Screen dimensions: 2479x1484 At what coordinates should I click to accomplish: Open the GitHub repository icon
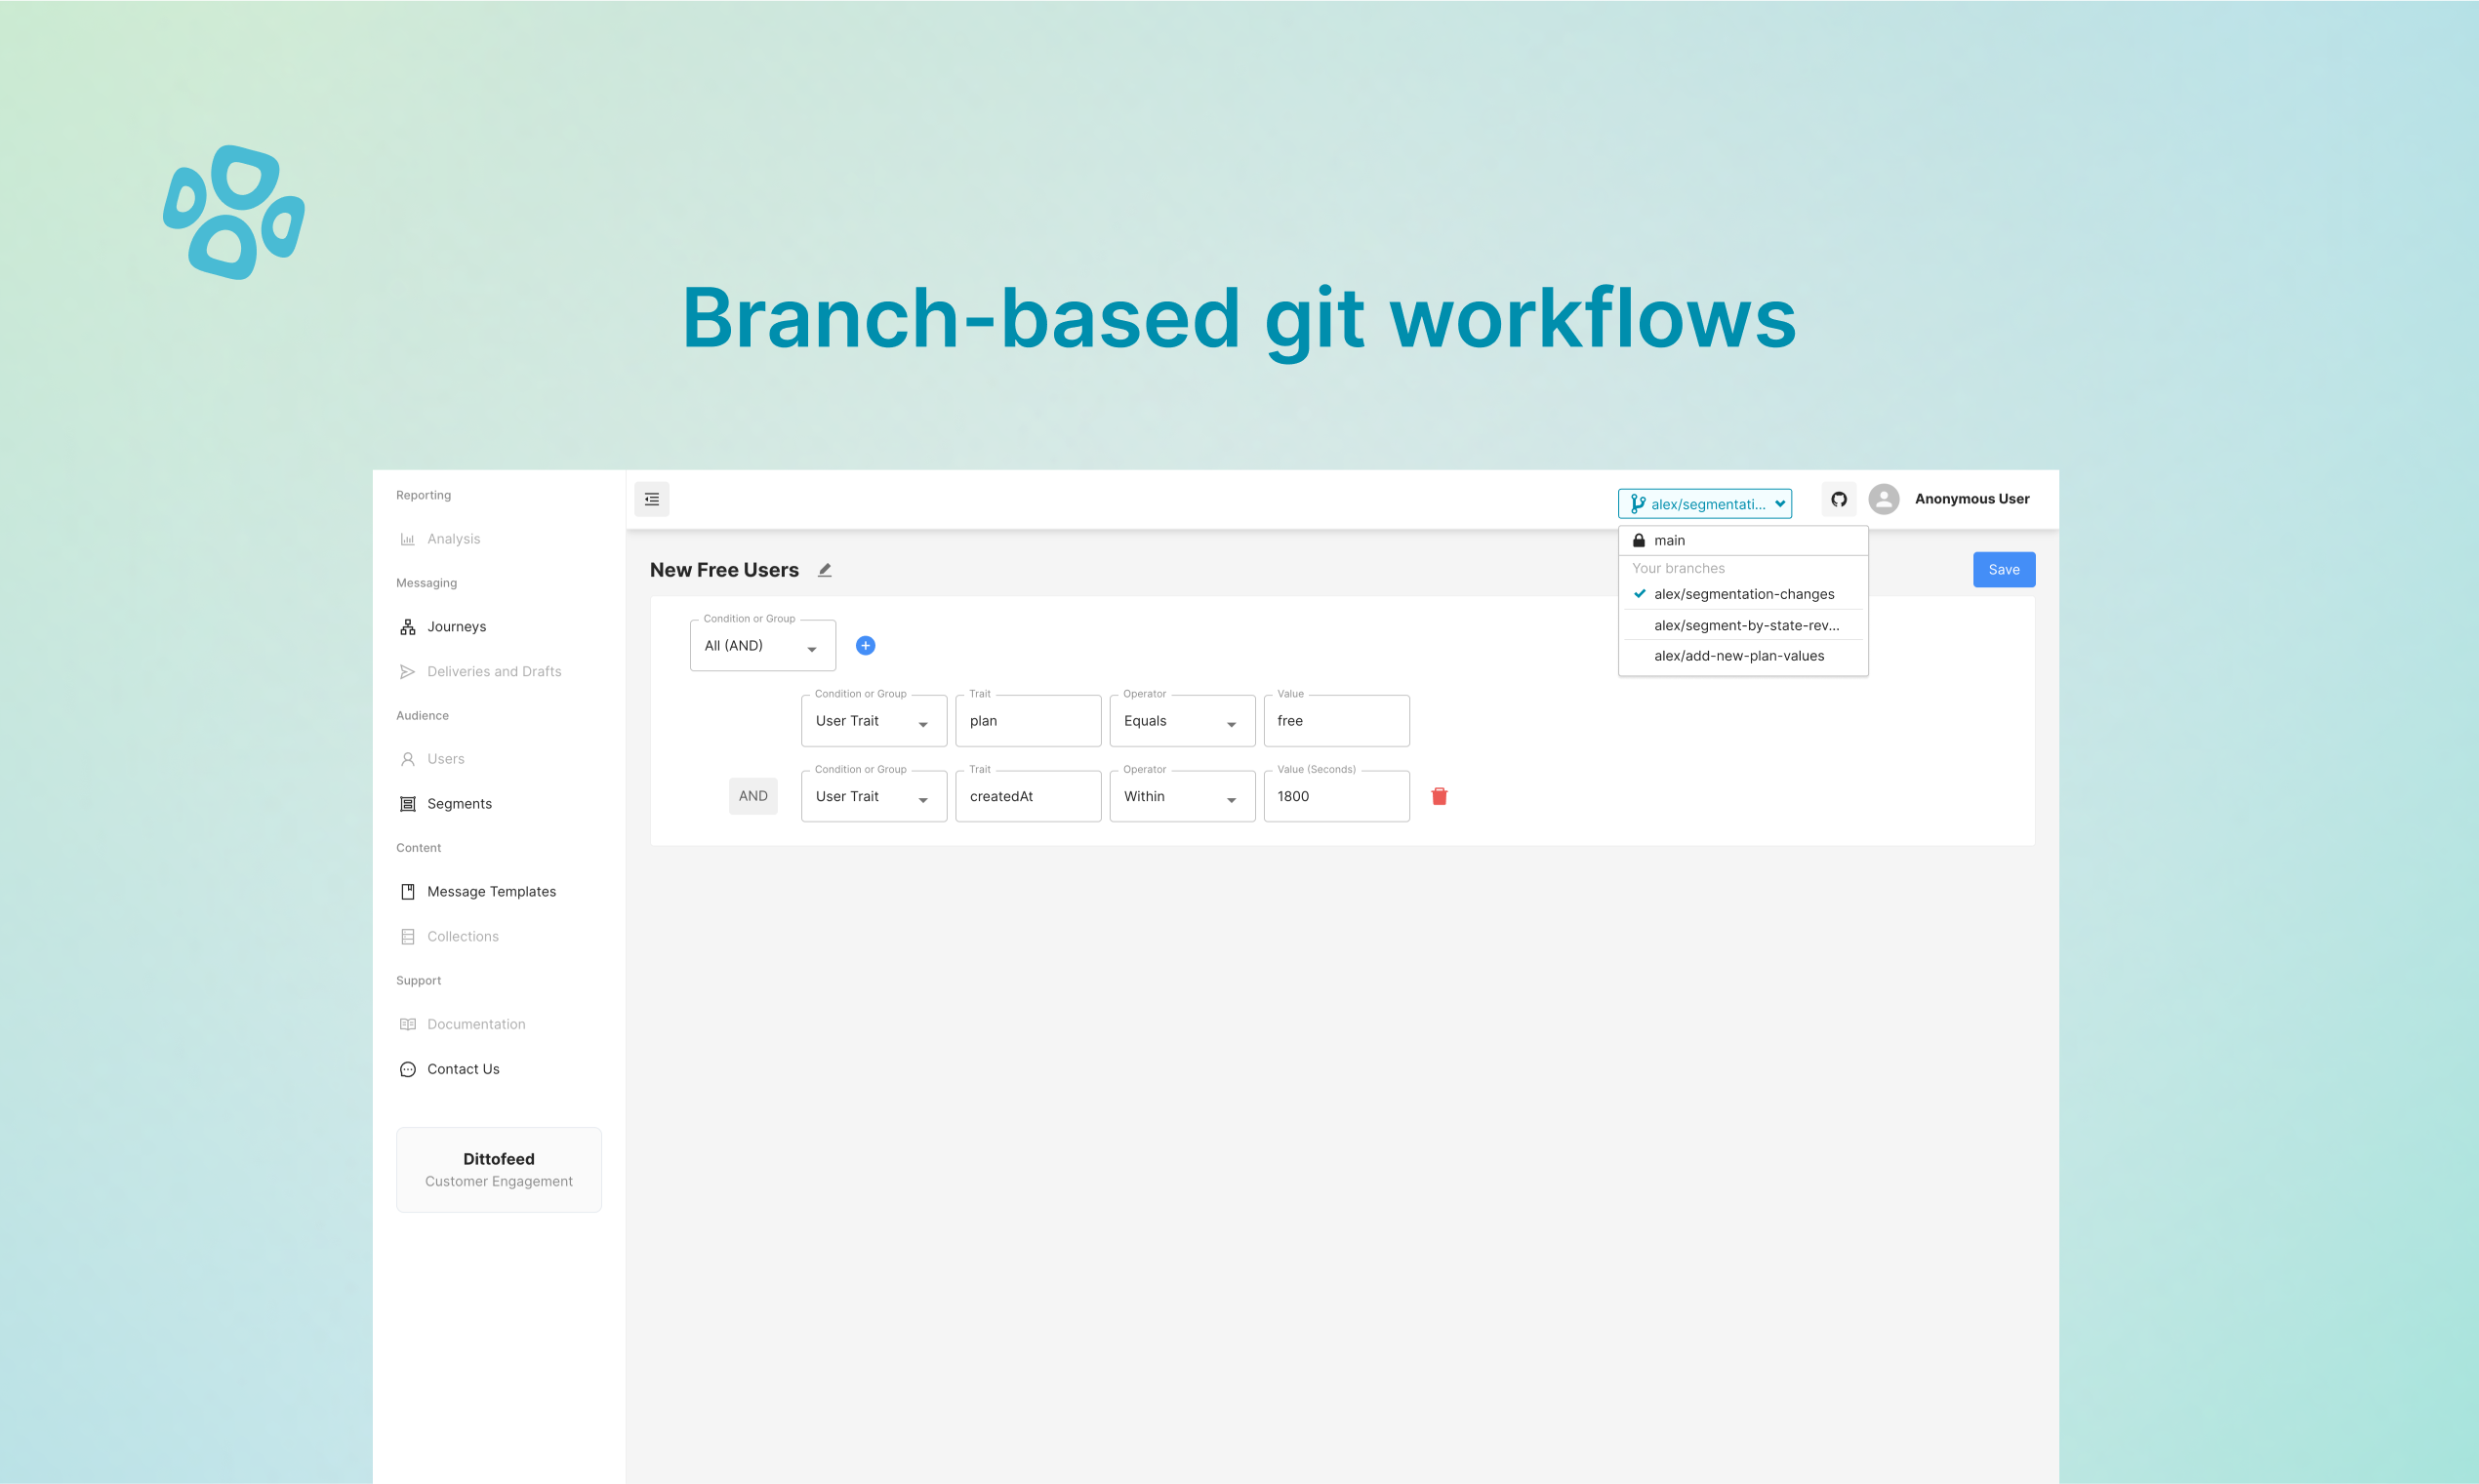(1839, 499)
